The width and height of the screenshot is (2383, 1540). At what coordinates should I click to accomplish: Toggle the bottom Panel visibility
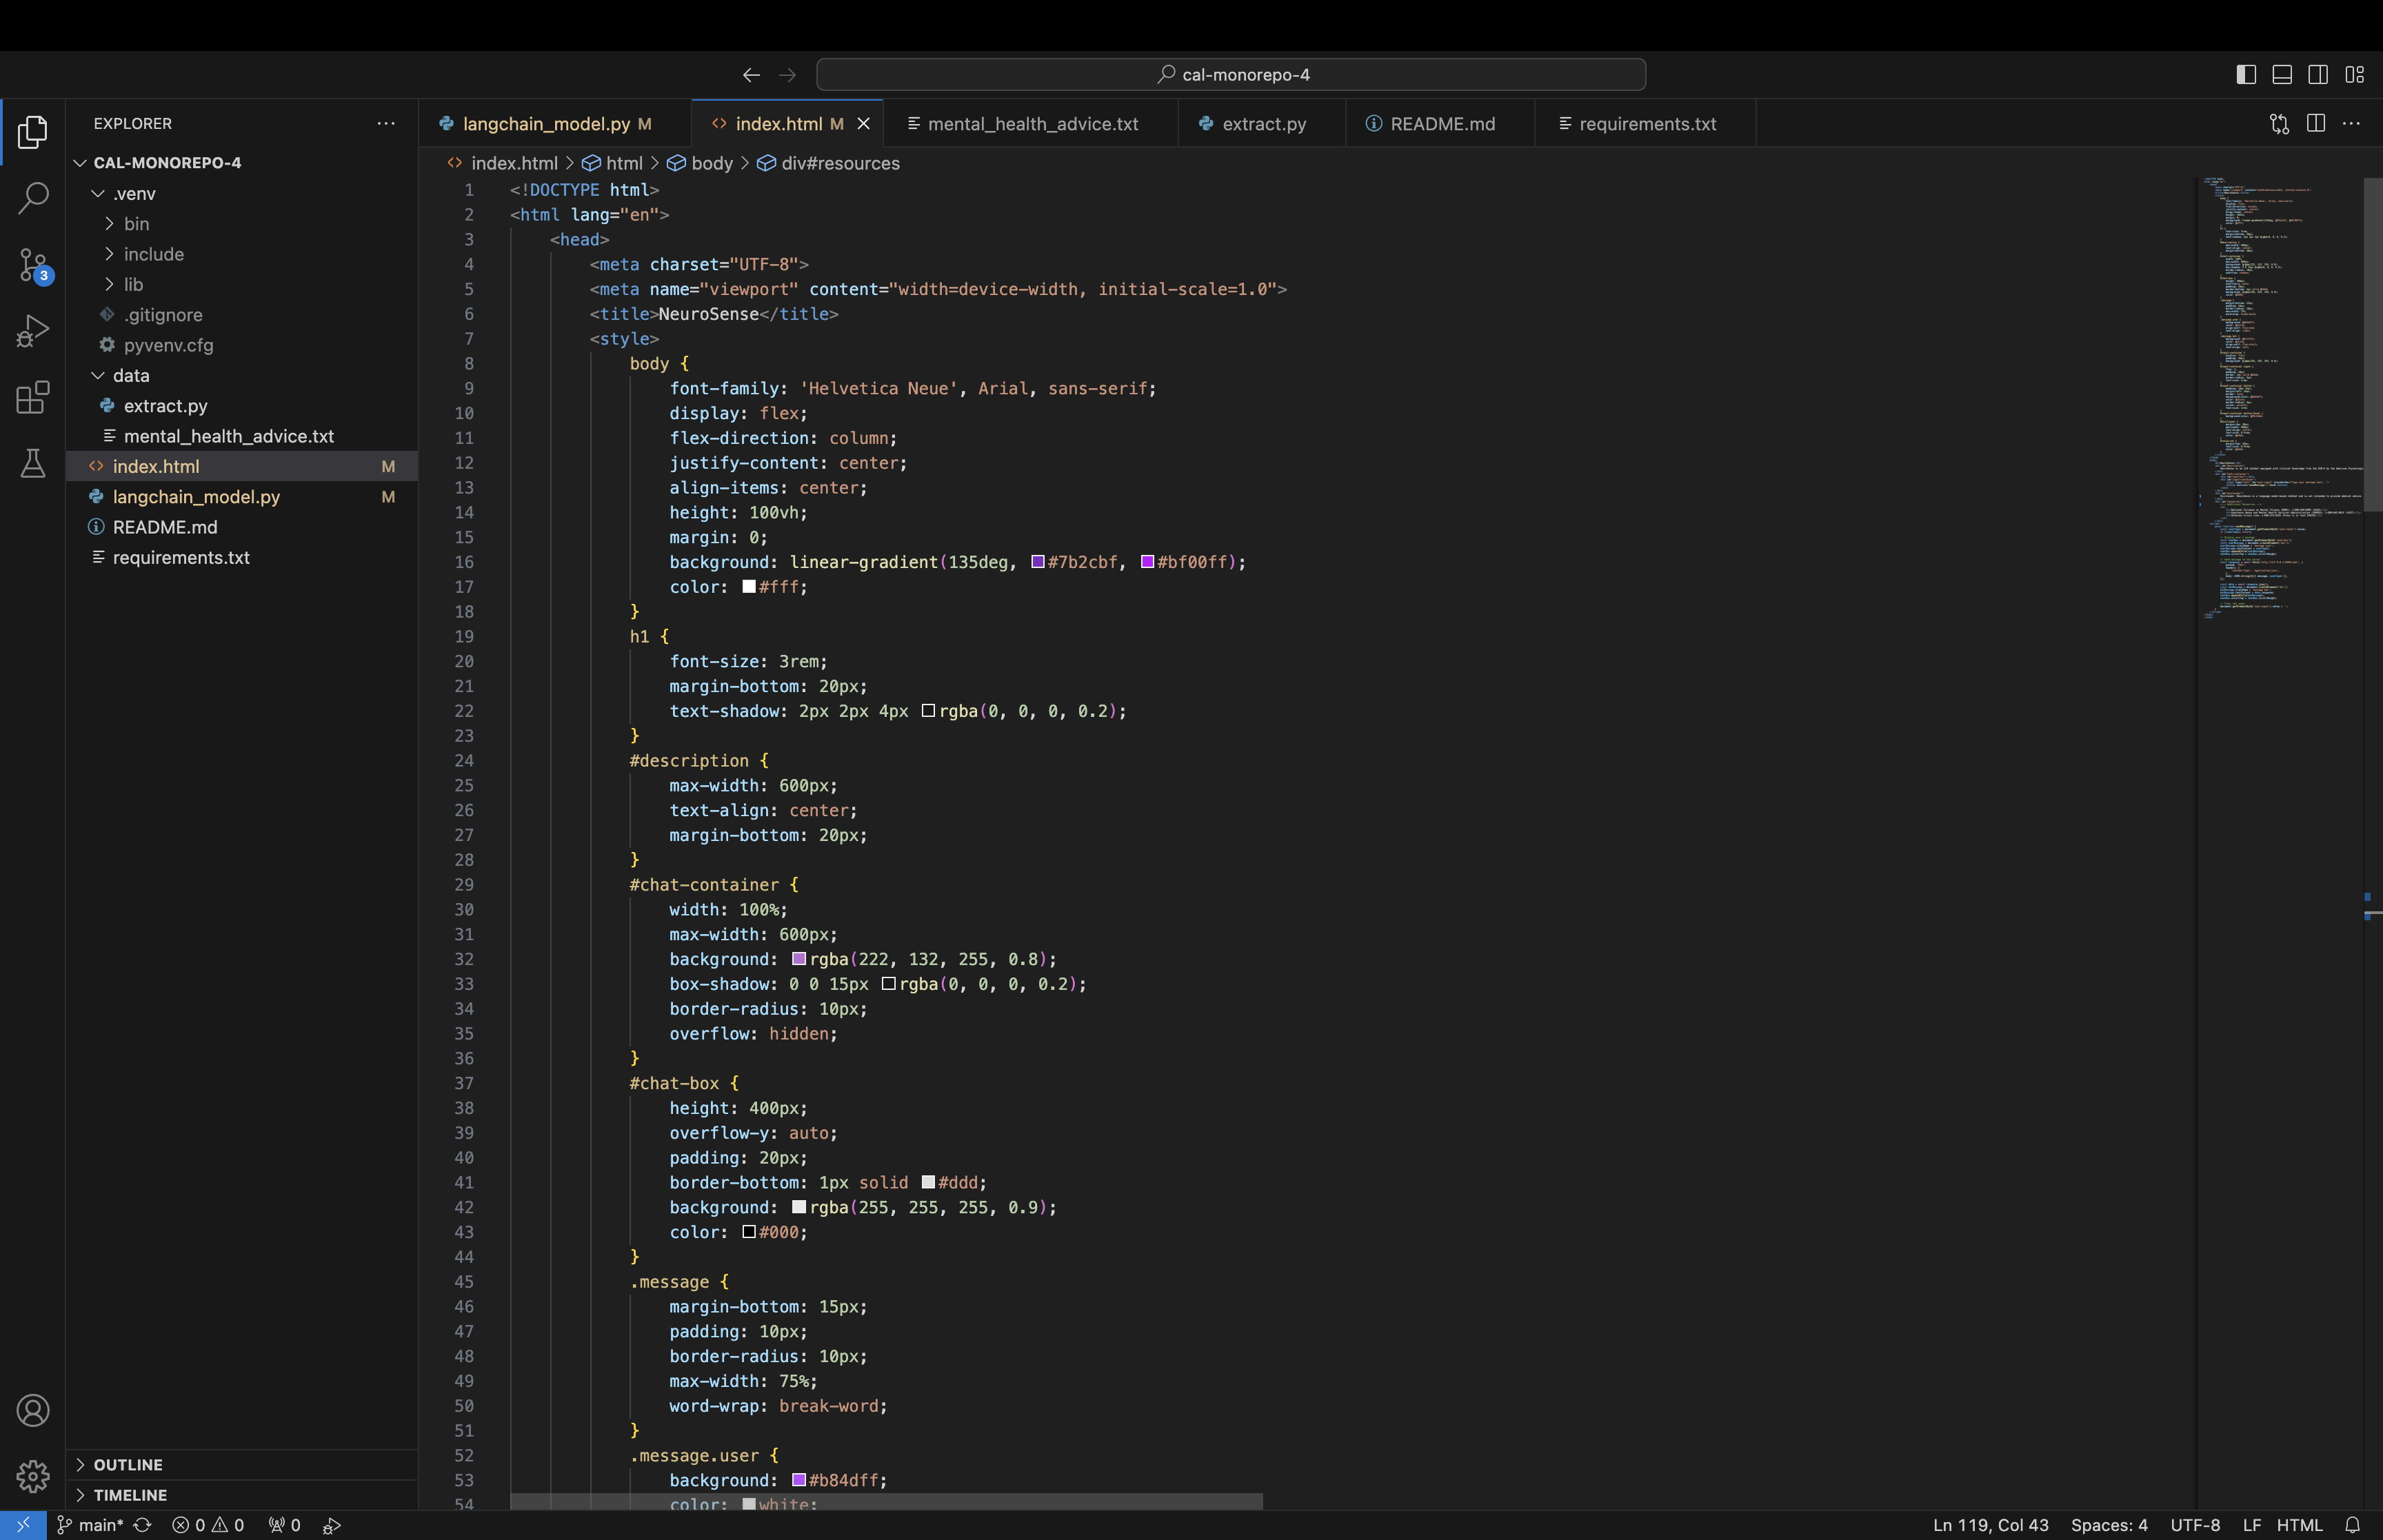[x=2282, y=75]
